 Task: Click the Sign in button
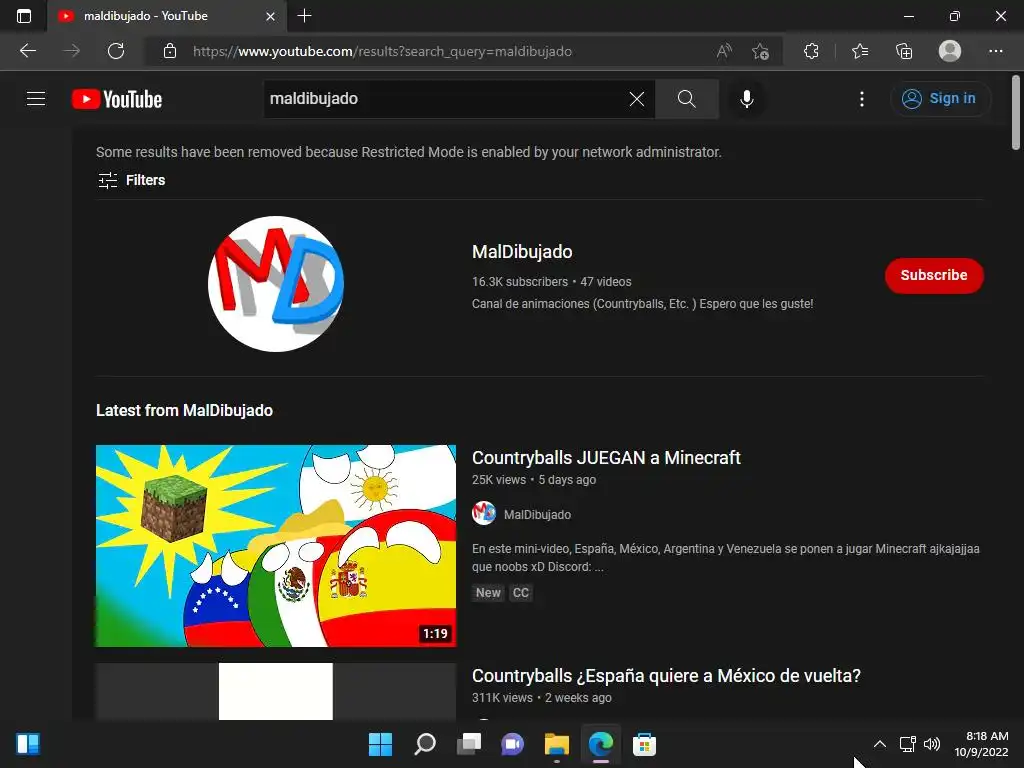(x=940, y=99)
